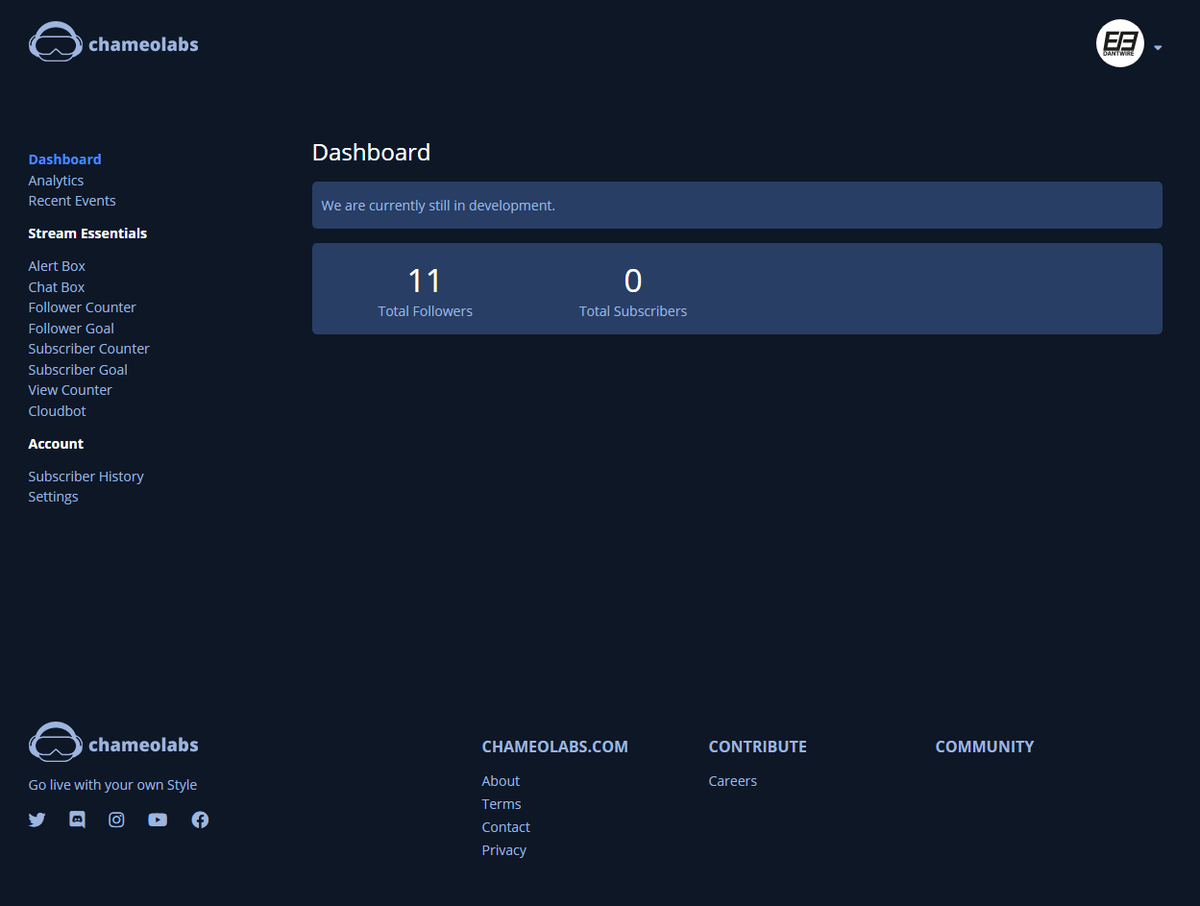Viewport: 1200px width, 906px height.
Task: Click the CONTRIBUTE footer heading
Action: click(758, 747)
